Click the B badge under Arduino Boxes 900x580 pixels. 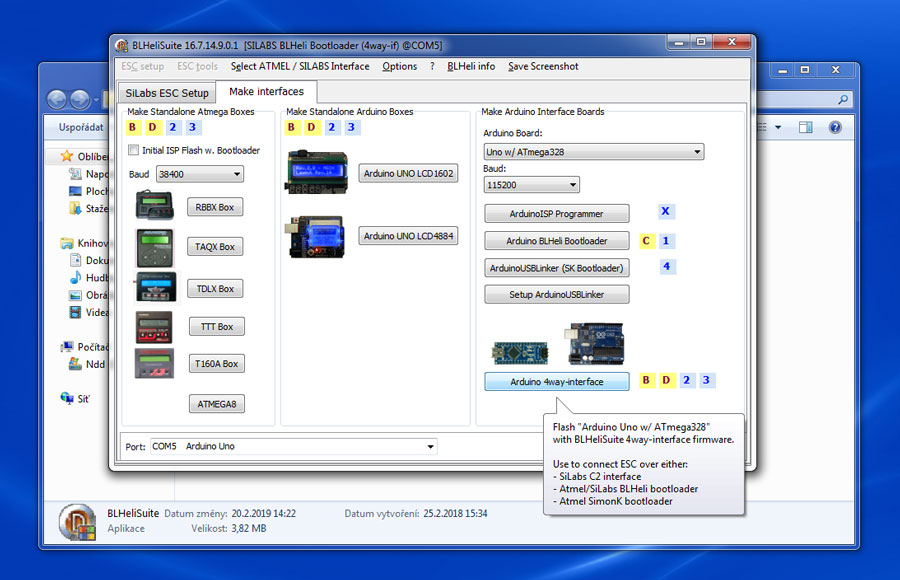pyautogui.click(x=292, y=127)
